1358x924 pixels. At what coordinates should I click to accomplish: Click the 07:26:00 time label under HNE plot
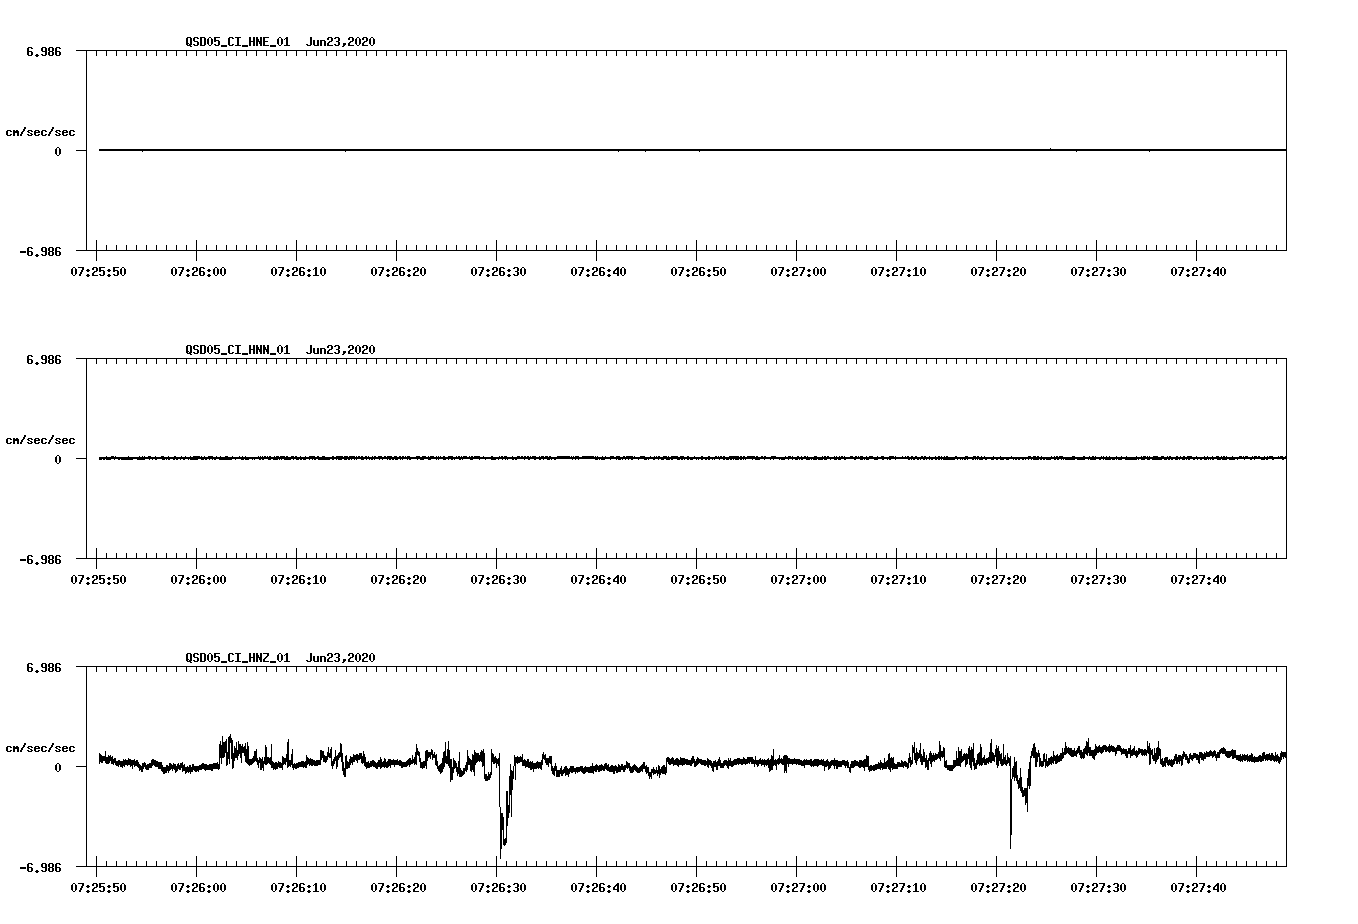[x=198, y=271]
